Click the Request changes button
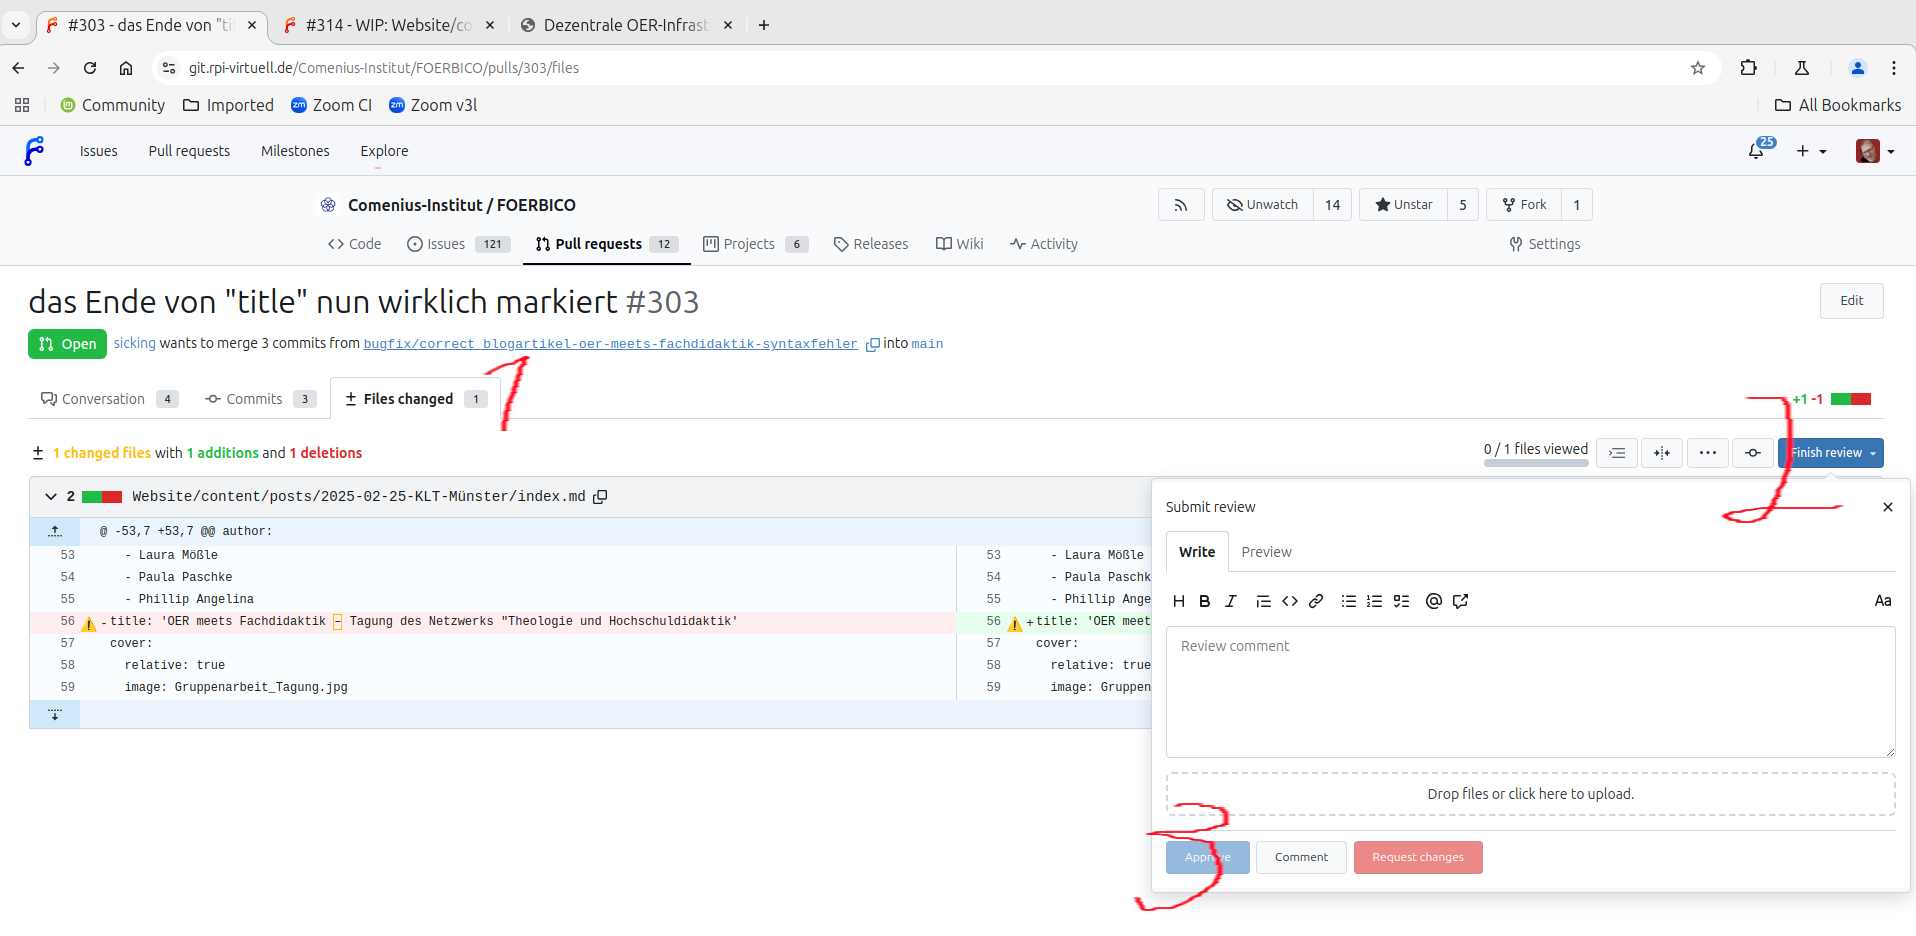 1417,857
